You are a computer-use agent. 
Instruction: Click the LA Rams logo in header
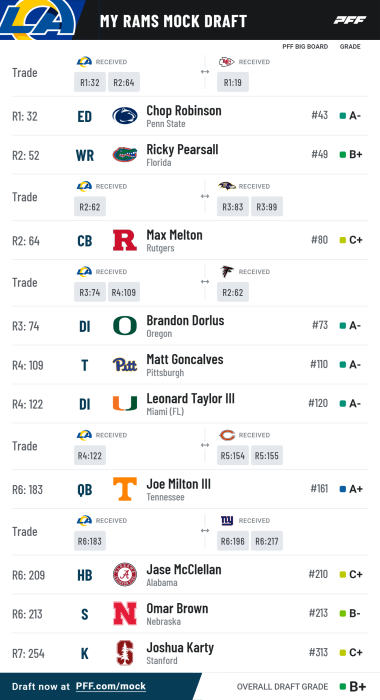pos(39,19)
